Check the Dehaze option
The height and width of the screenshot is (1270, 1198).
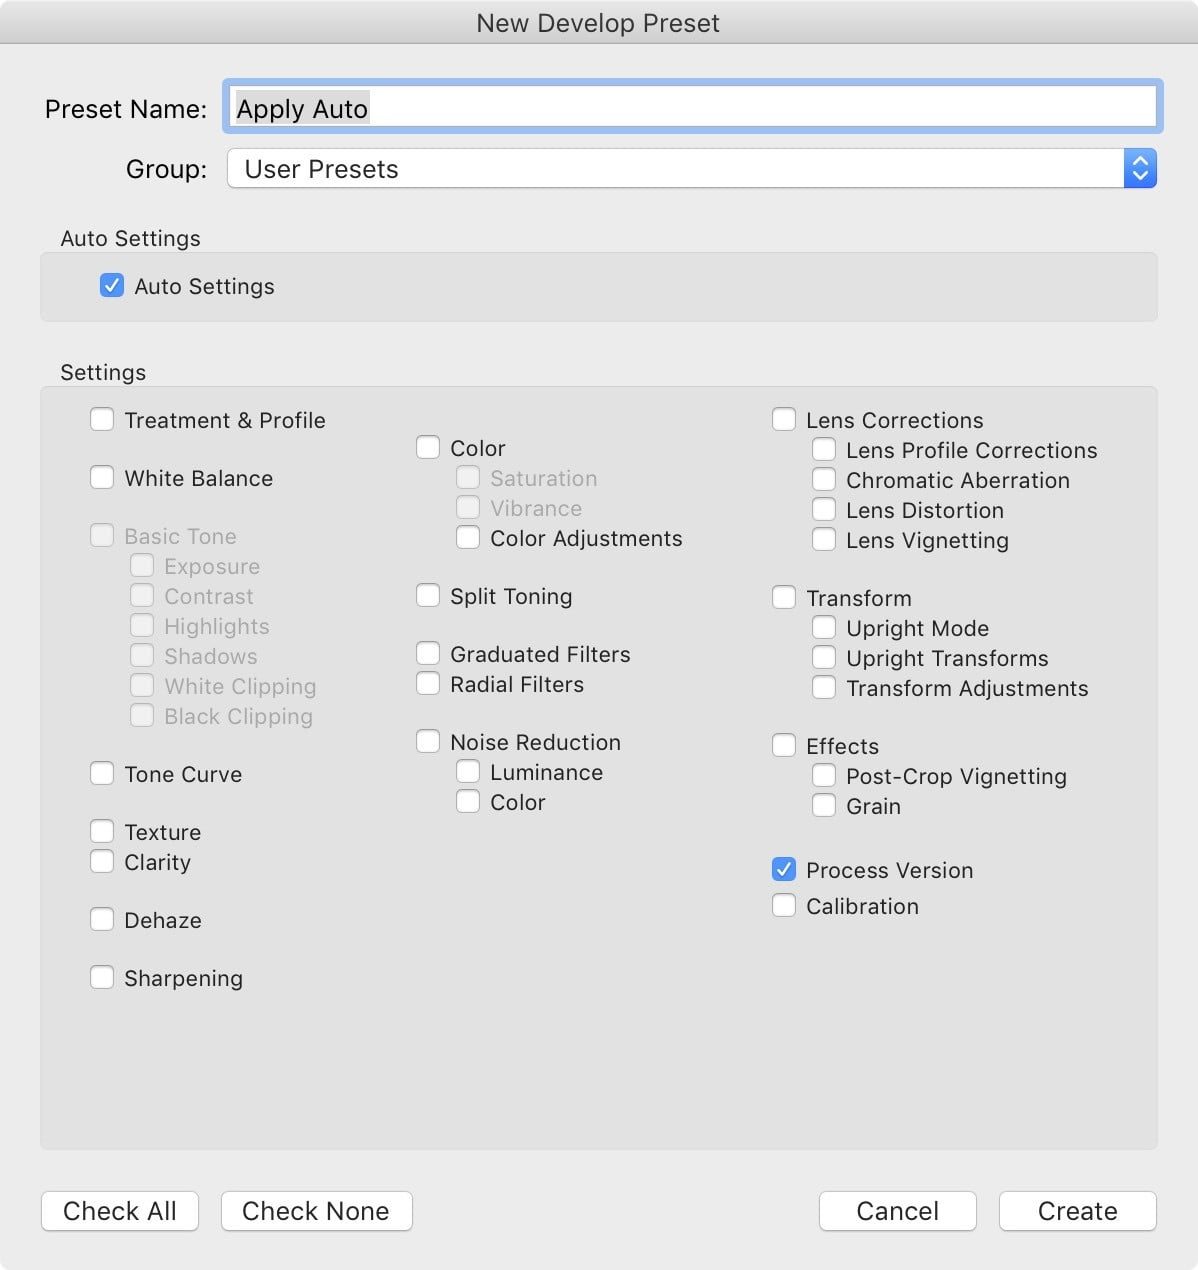click(102, 919)
